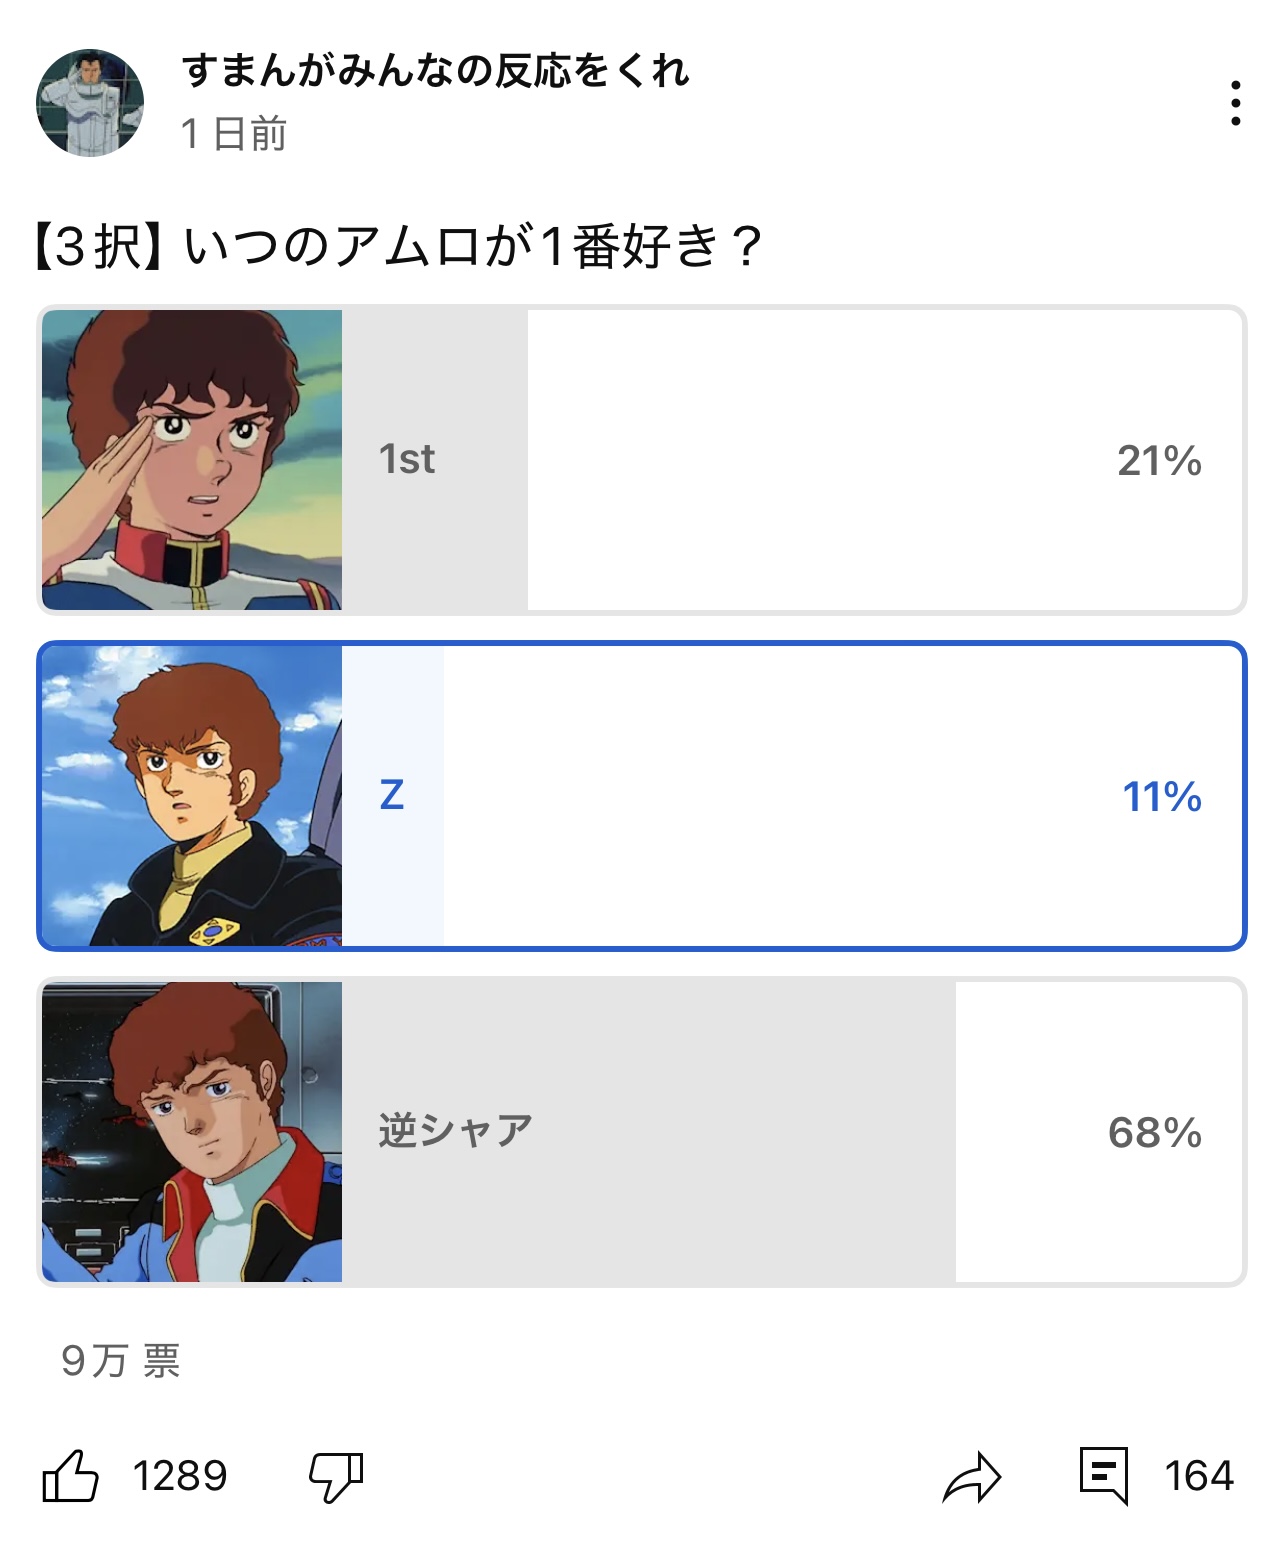Click the 逆シャア Amuro thumbnail image
The width and height of the screenshot is (1284, 1566).
point(192,1132)
